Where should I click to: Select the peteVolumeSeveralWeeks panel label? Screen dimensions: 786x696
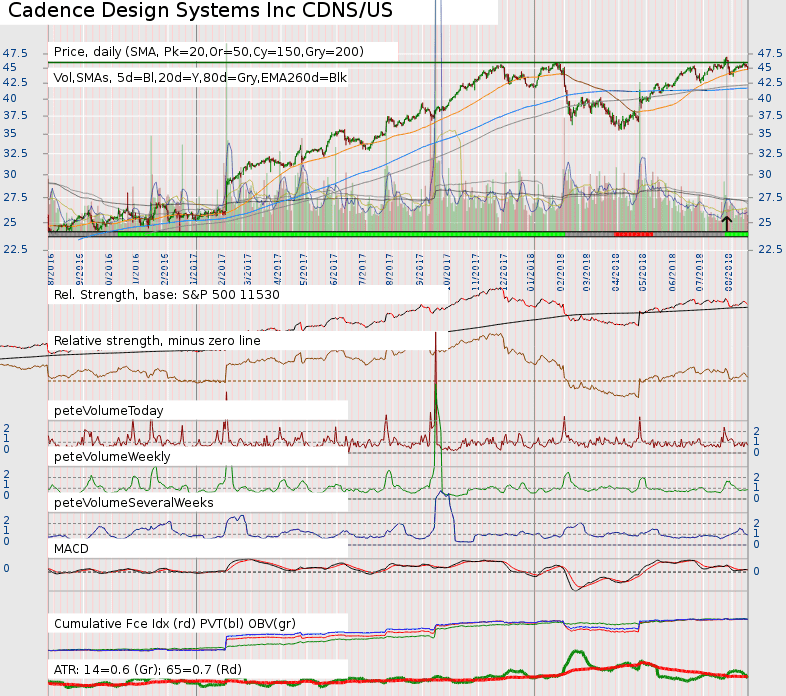pos(133,502)
